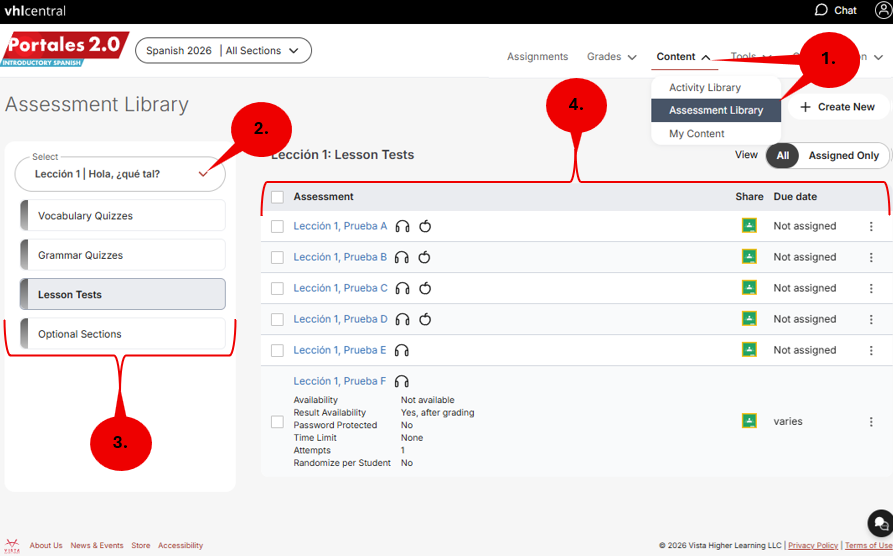Collapse the Content menu
Screen dimensions: 893x556
[683, 56]
